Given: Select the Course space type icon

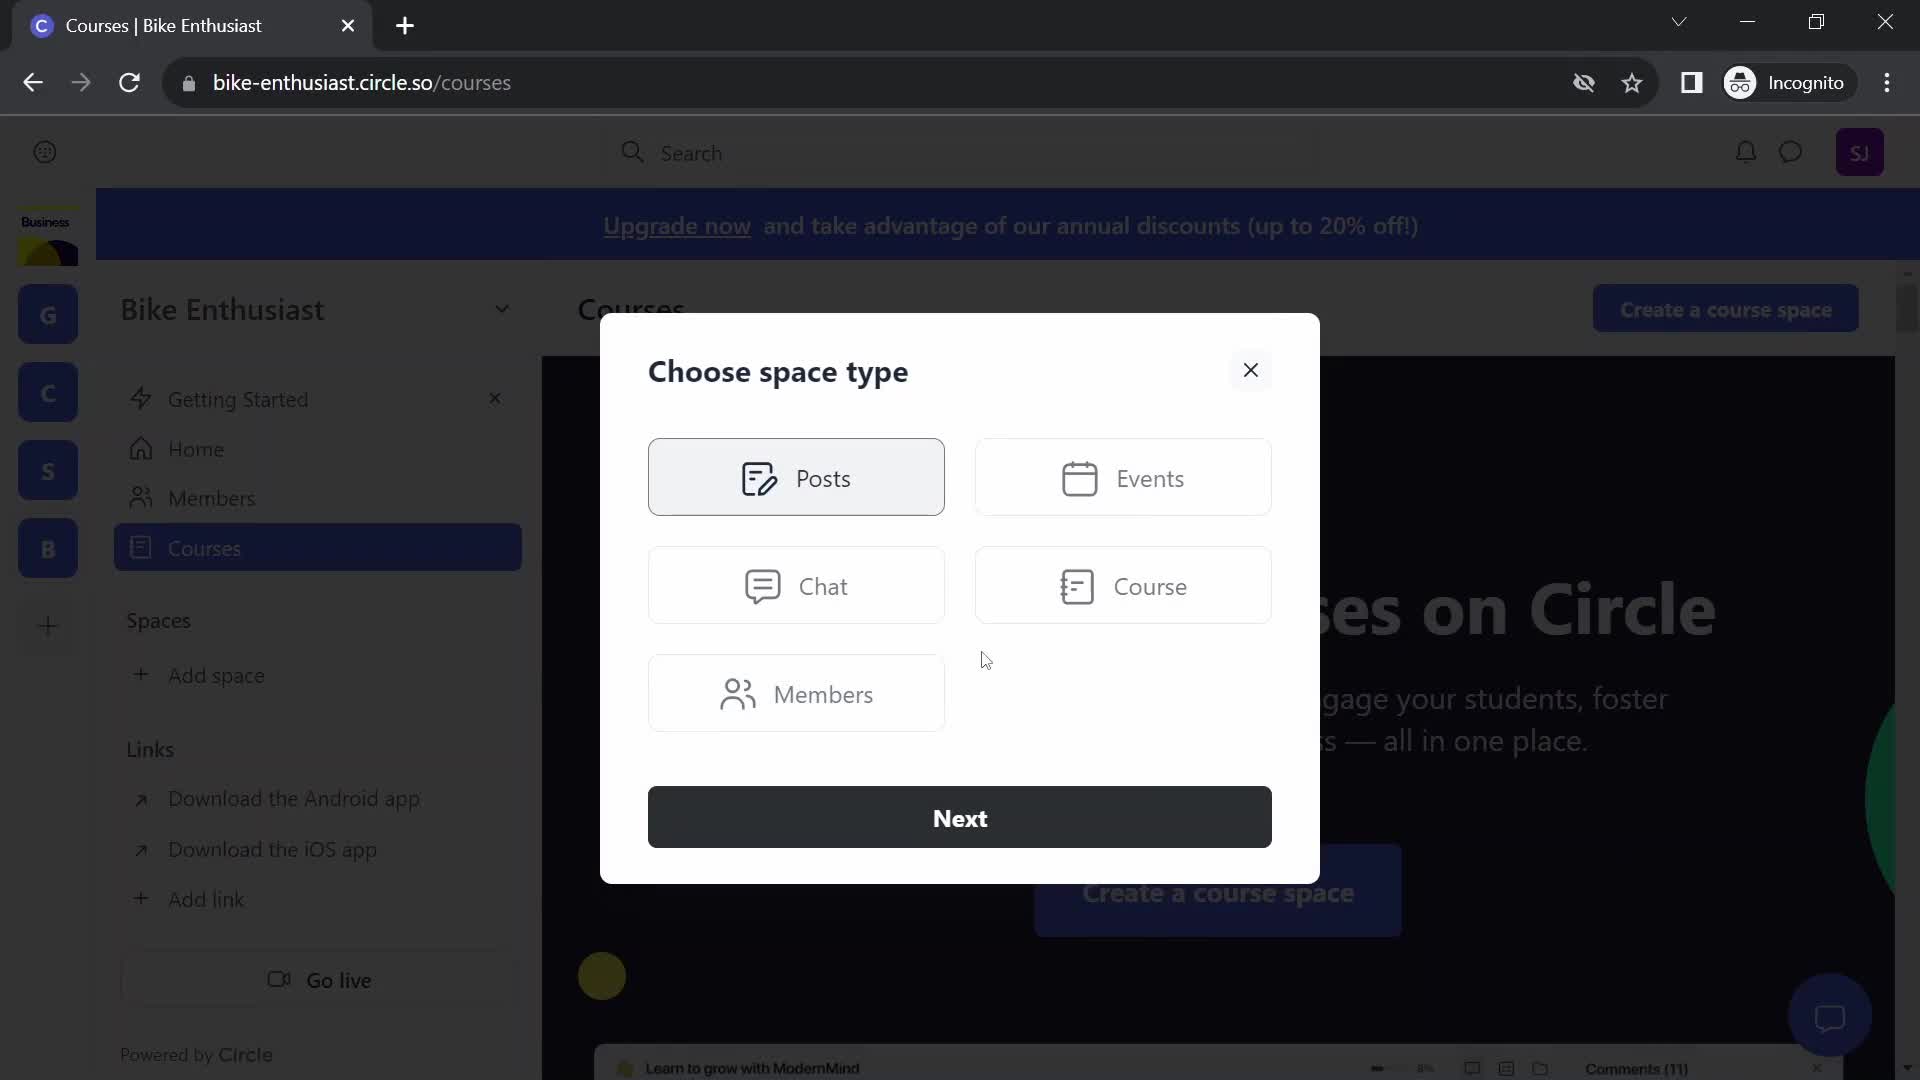Looking at the screenshot, I should point(1079,587).
